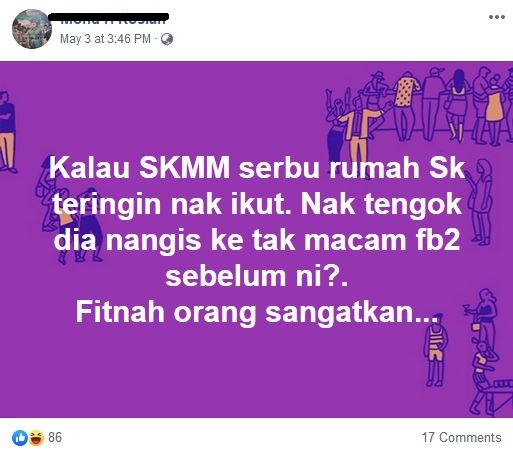Click the blue thumbs-up Like reaction icon

(x=20, y=437)
